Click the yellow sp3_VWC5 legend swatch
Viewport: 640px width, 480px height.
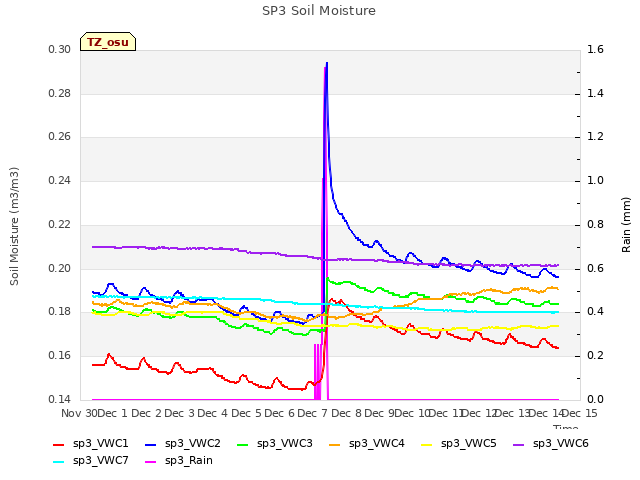pyautogui.click(x=427, y=444)
